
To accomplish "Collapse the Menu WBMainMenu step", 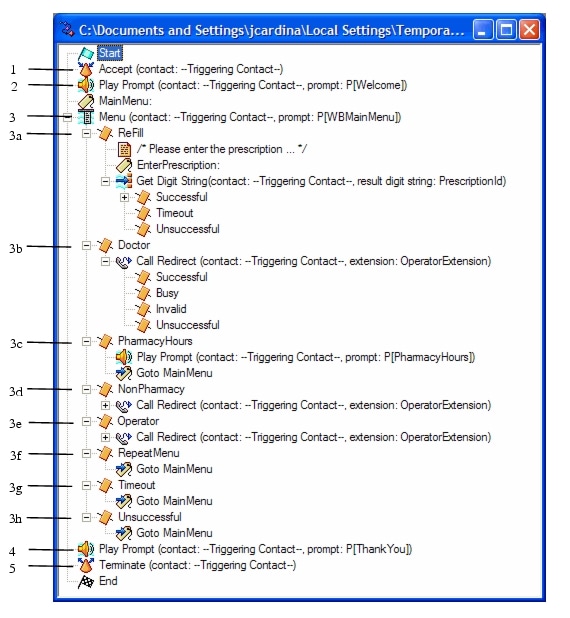I will [67, 117].
